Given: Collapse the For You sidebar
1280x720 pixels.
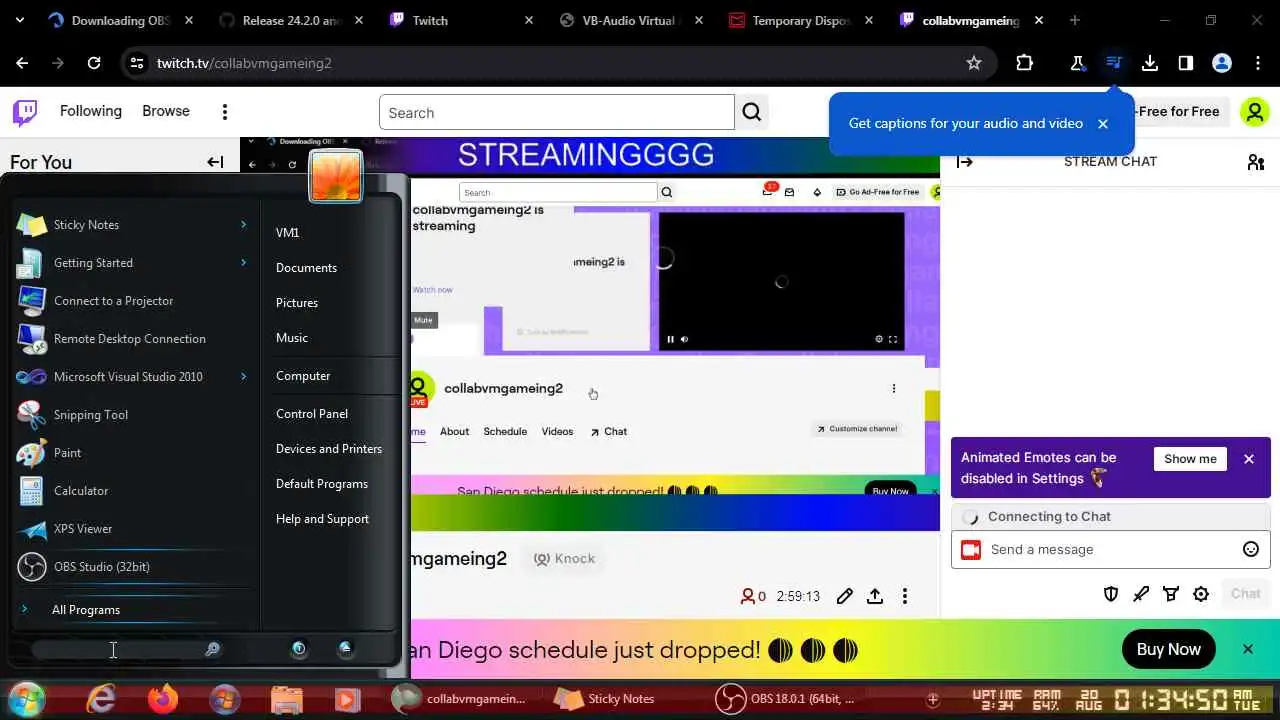Looking at the screenshot, I should 215,162.
